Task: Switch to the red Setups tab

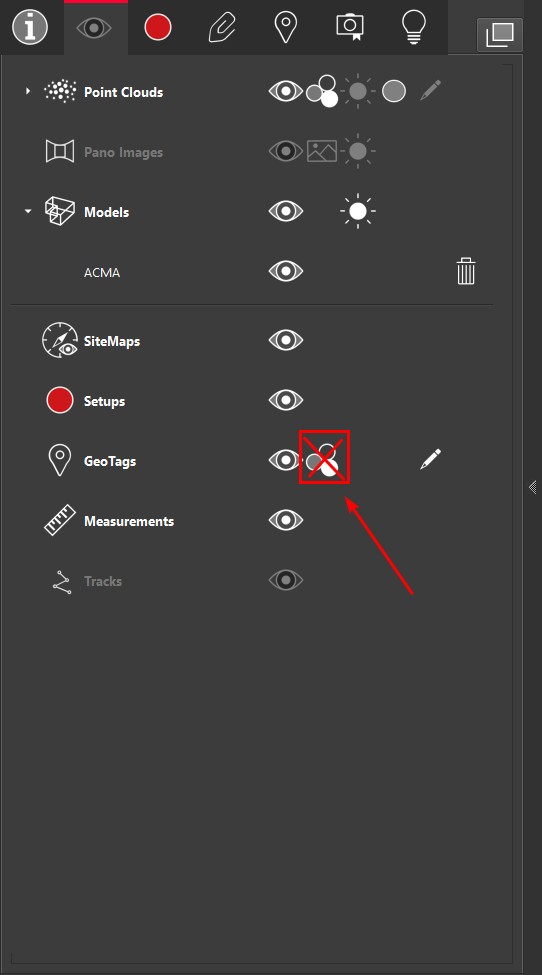Action: (x=158, y=29)
